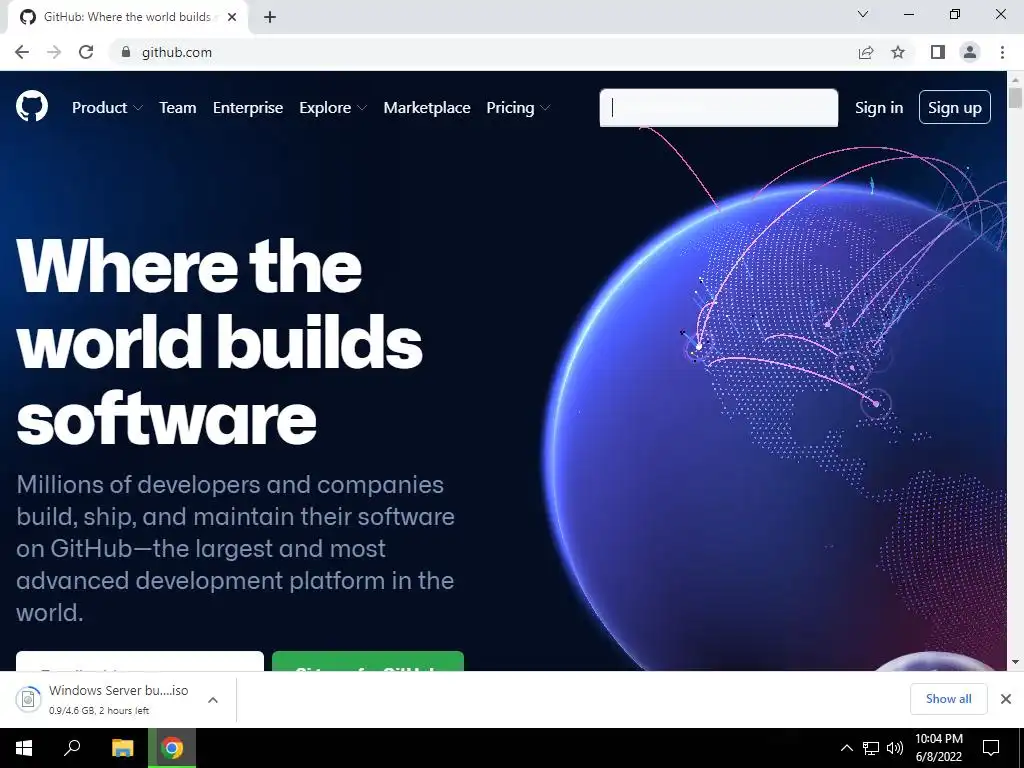
Task: Click the Sign in link
Action: point(878,108)
